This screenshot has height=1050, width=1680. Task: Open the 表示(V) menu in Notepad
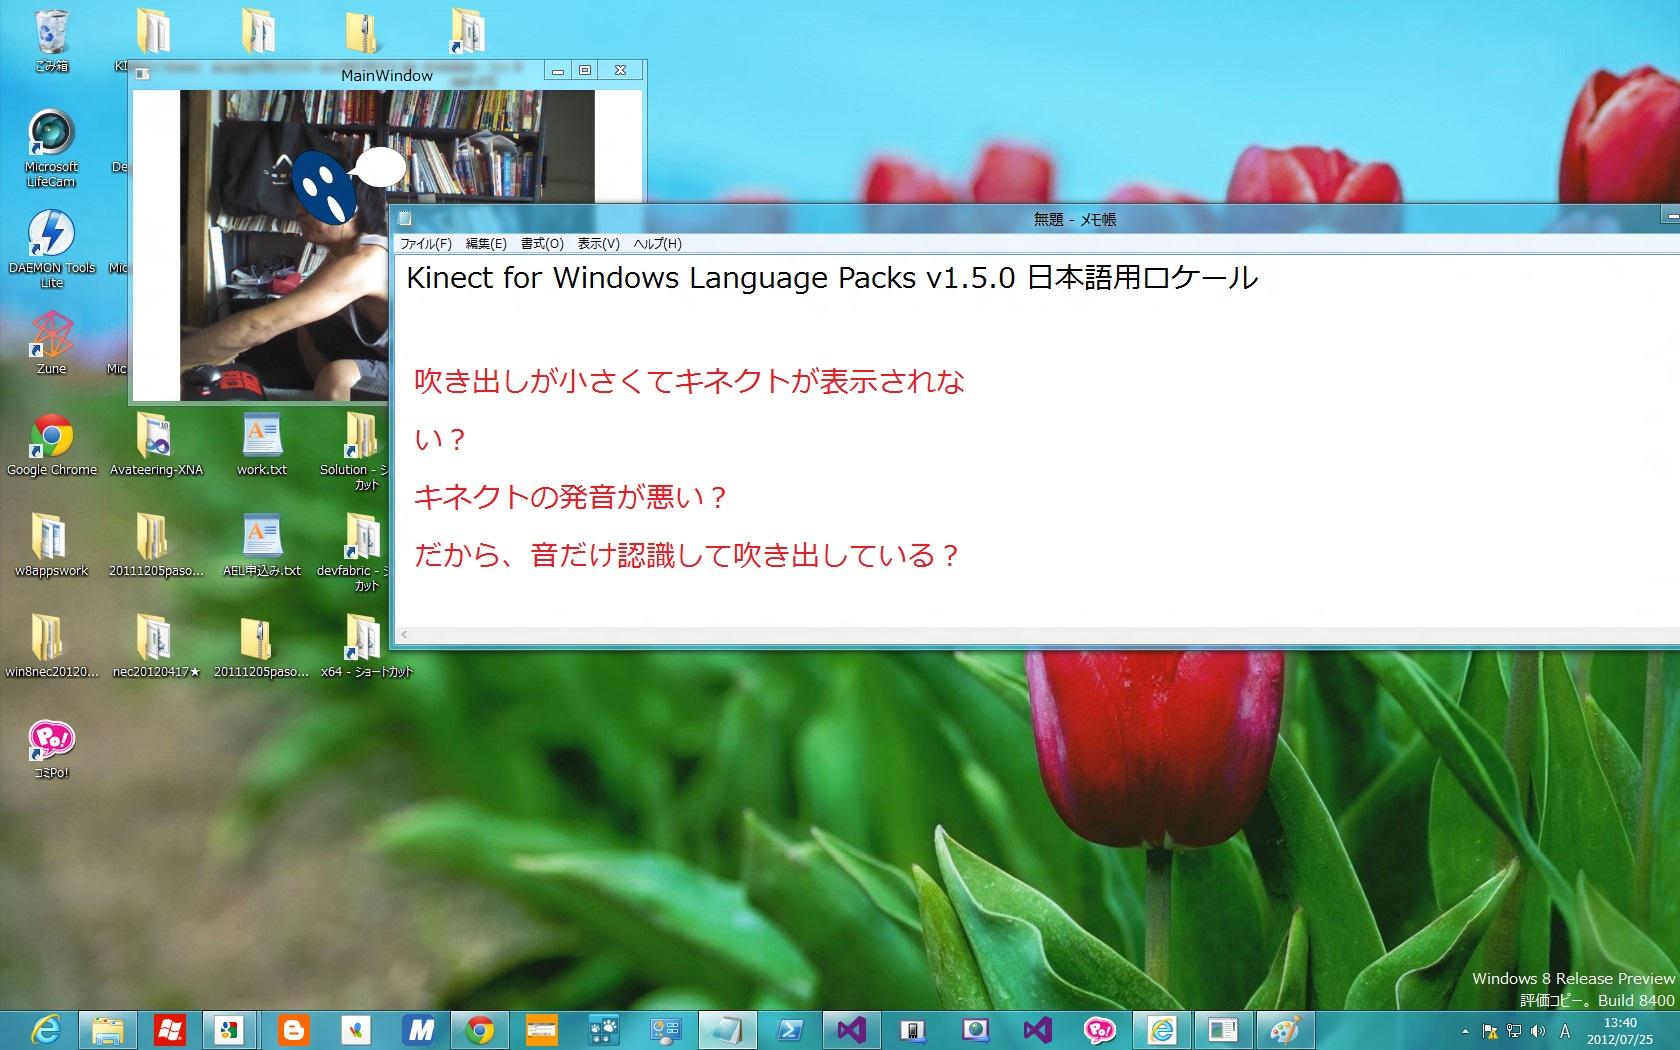point(598,244)
